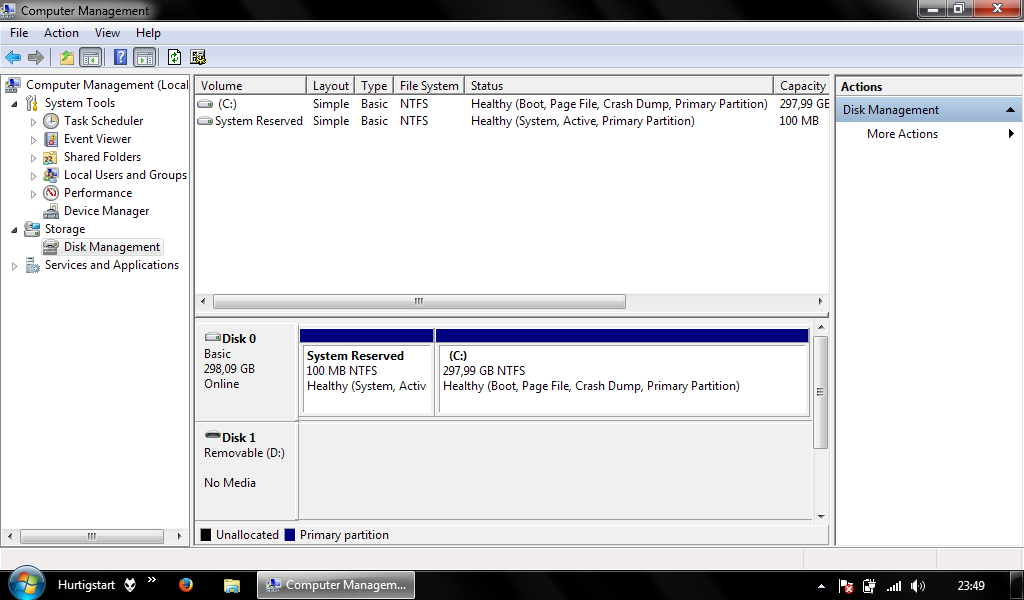
Task: Open the Action menu
Action: [x=61, y=33]
